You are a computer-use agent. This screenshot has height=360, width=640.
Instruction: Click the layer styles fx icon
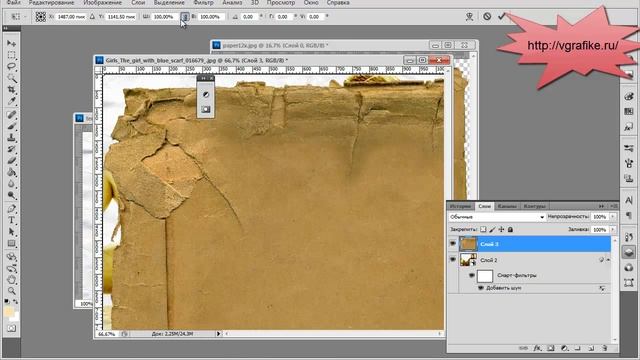[x=537, y=348]
